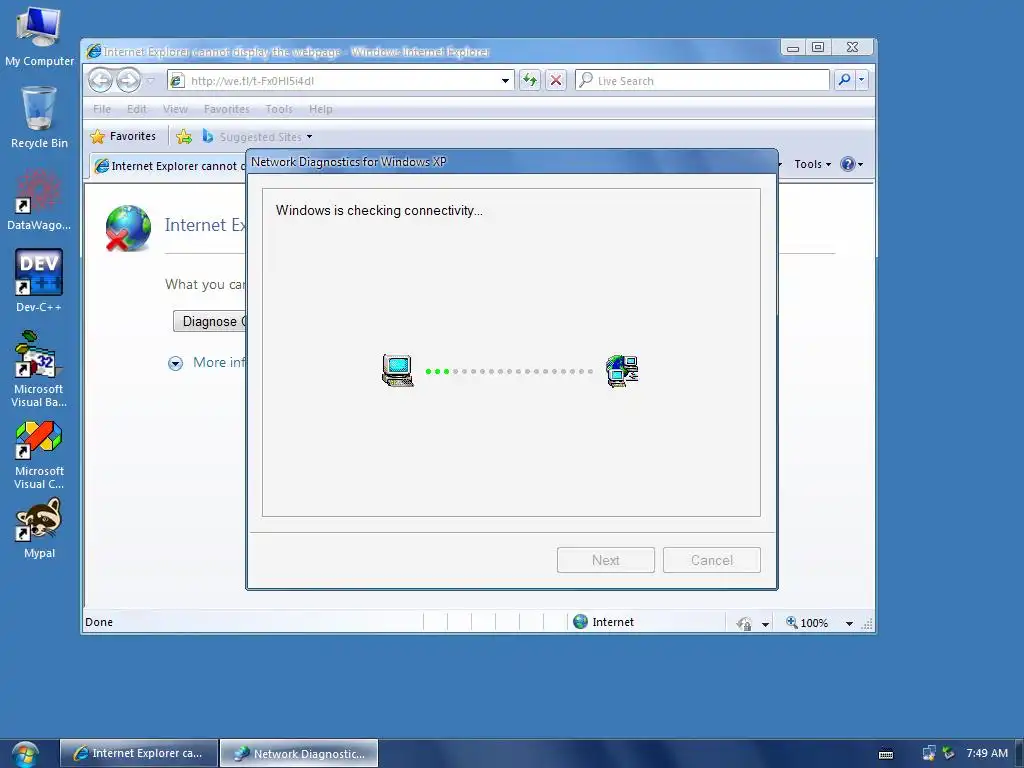Select the Mypal raccoon desktop shortcut
The image size is (1024, 768).
[x=39, y=529]
